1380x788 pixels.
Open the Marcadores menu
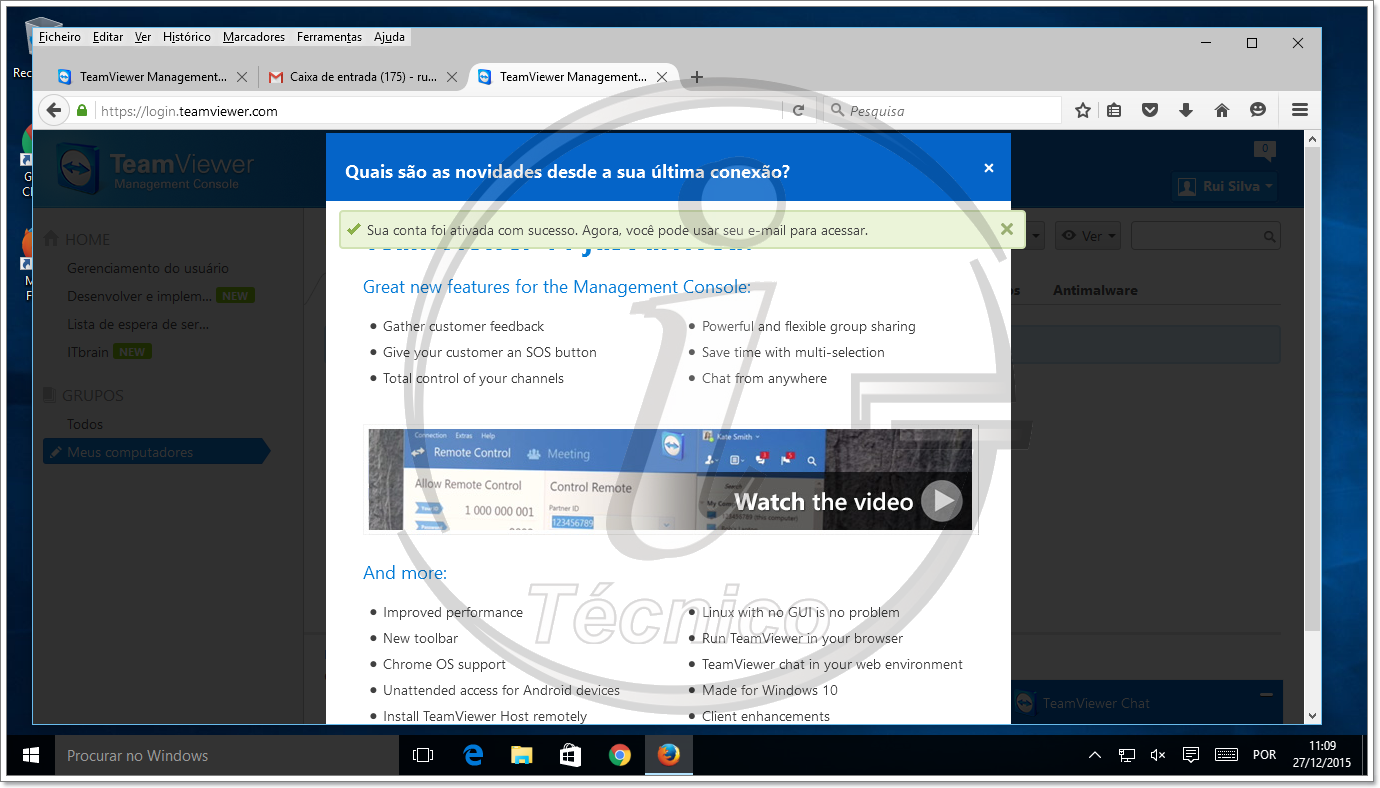click(x=253, y=37)
